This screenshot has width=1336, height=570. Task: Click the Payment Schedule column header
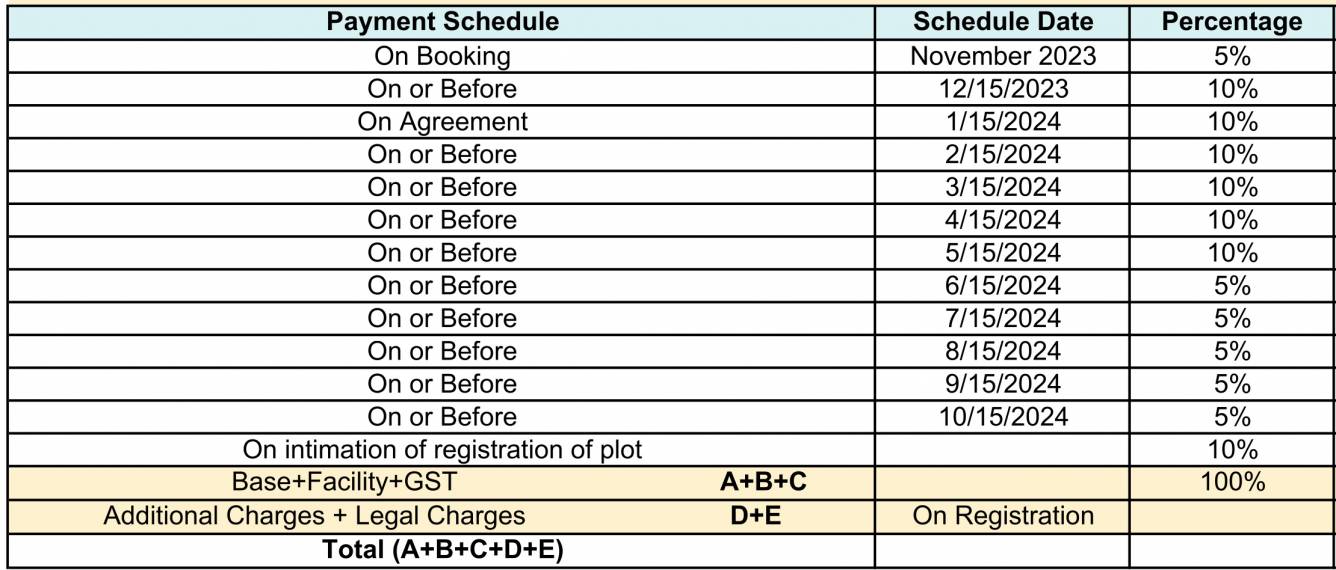point(442,22)
